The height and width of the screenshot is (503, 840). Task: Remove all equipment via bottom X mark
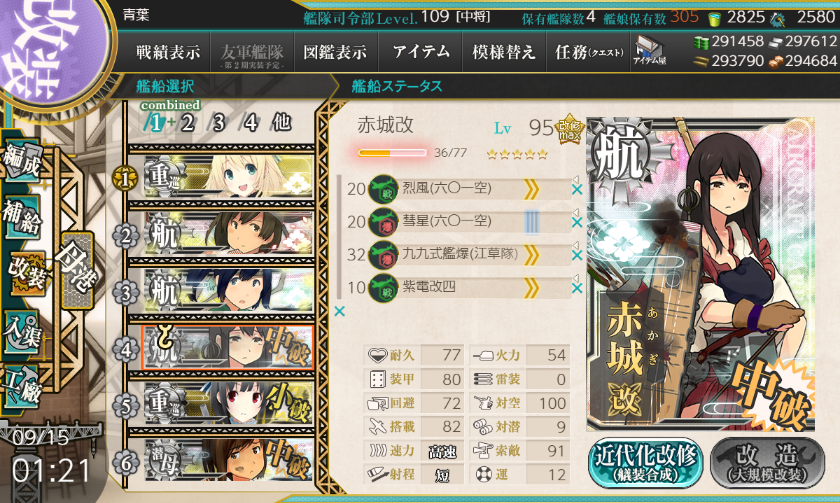tap(340, 311)
